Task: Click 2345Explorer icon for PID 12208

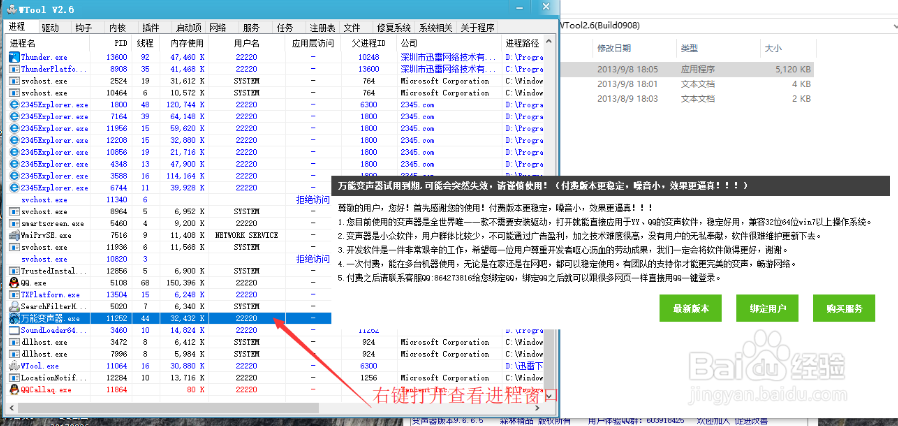Action: click(x=14, y=140)
